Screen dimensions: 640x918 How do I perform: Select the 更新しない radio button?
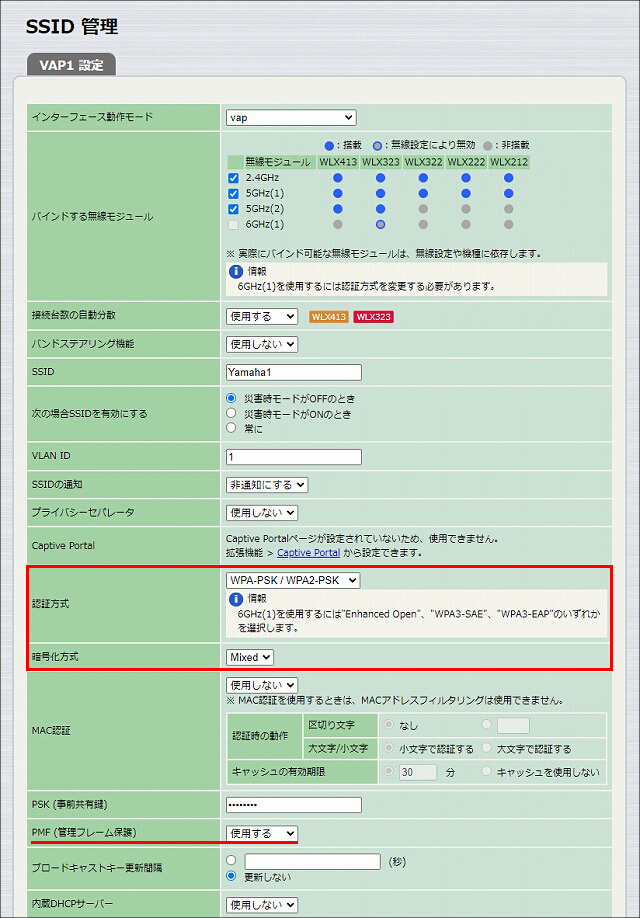tap(231, 876)
